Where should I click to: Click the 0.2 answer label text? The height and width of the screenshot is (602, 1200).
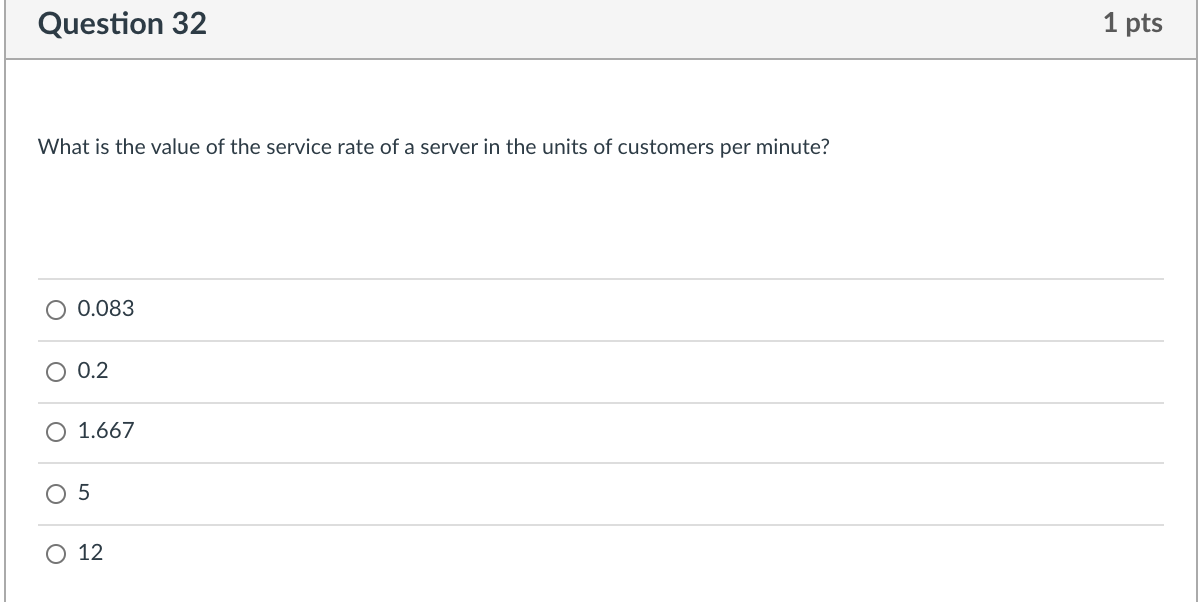point(93,371)
